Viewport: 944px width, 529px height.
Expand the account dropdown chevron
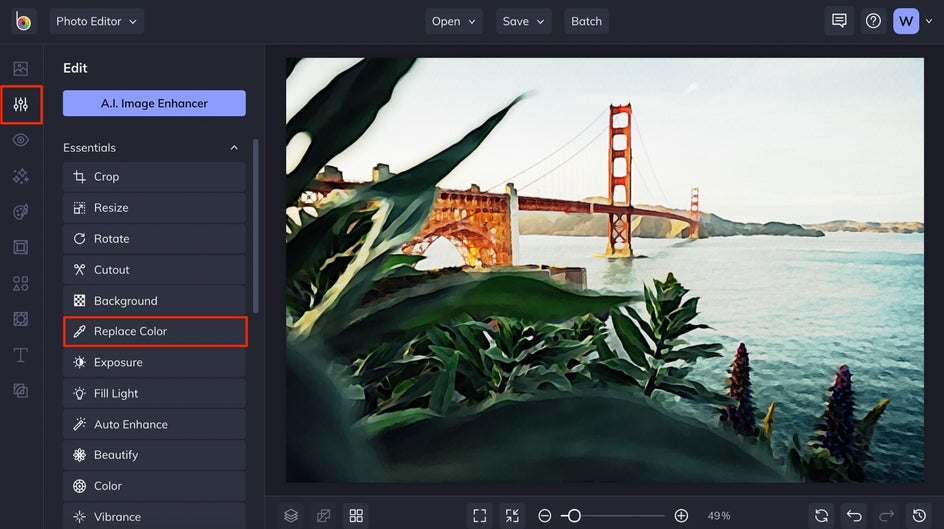coord(929,21)
